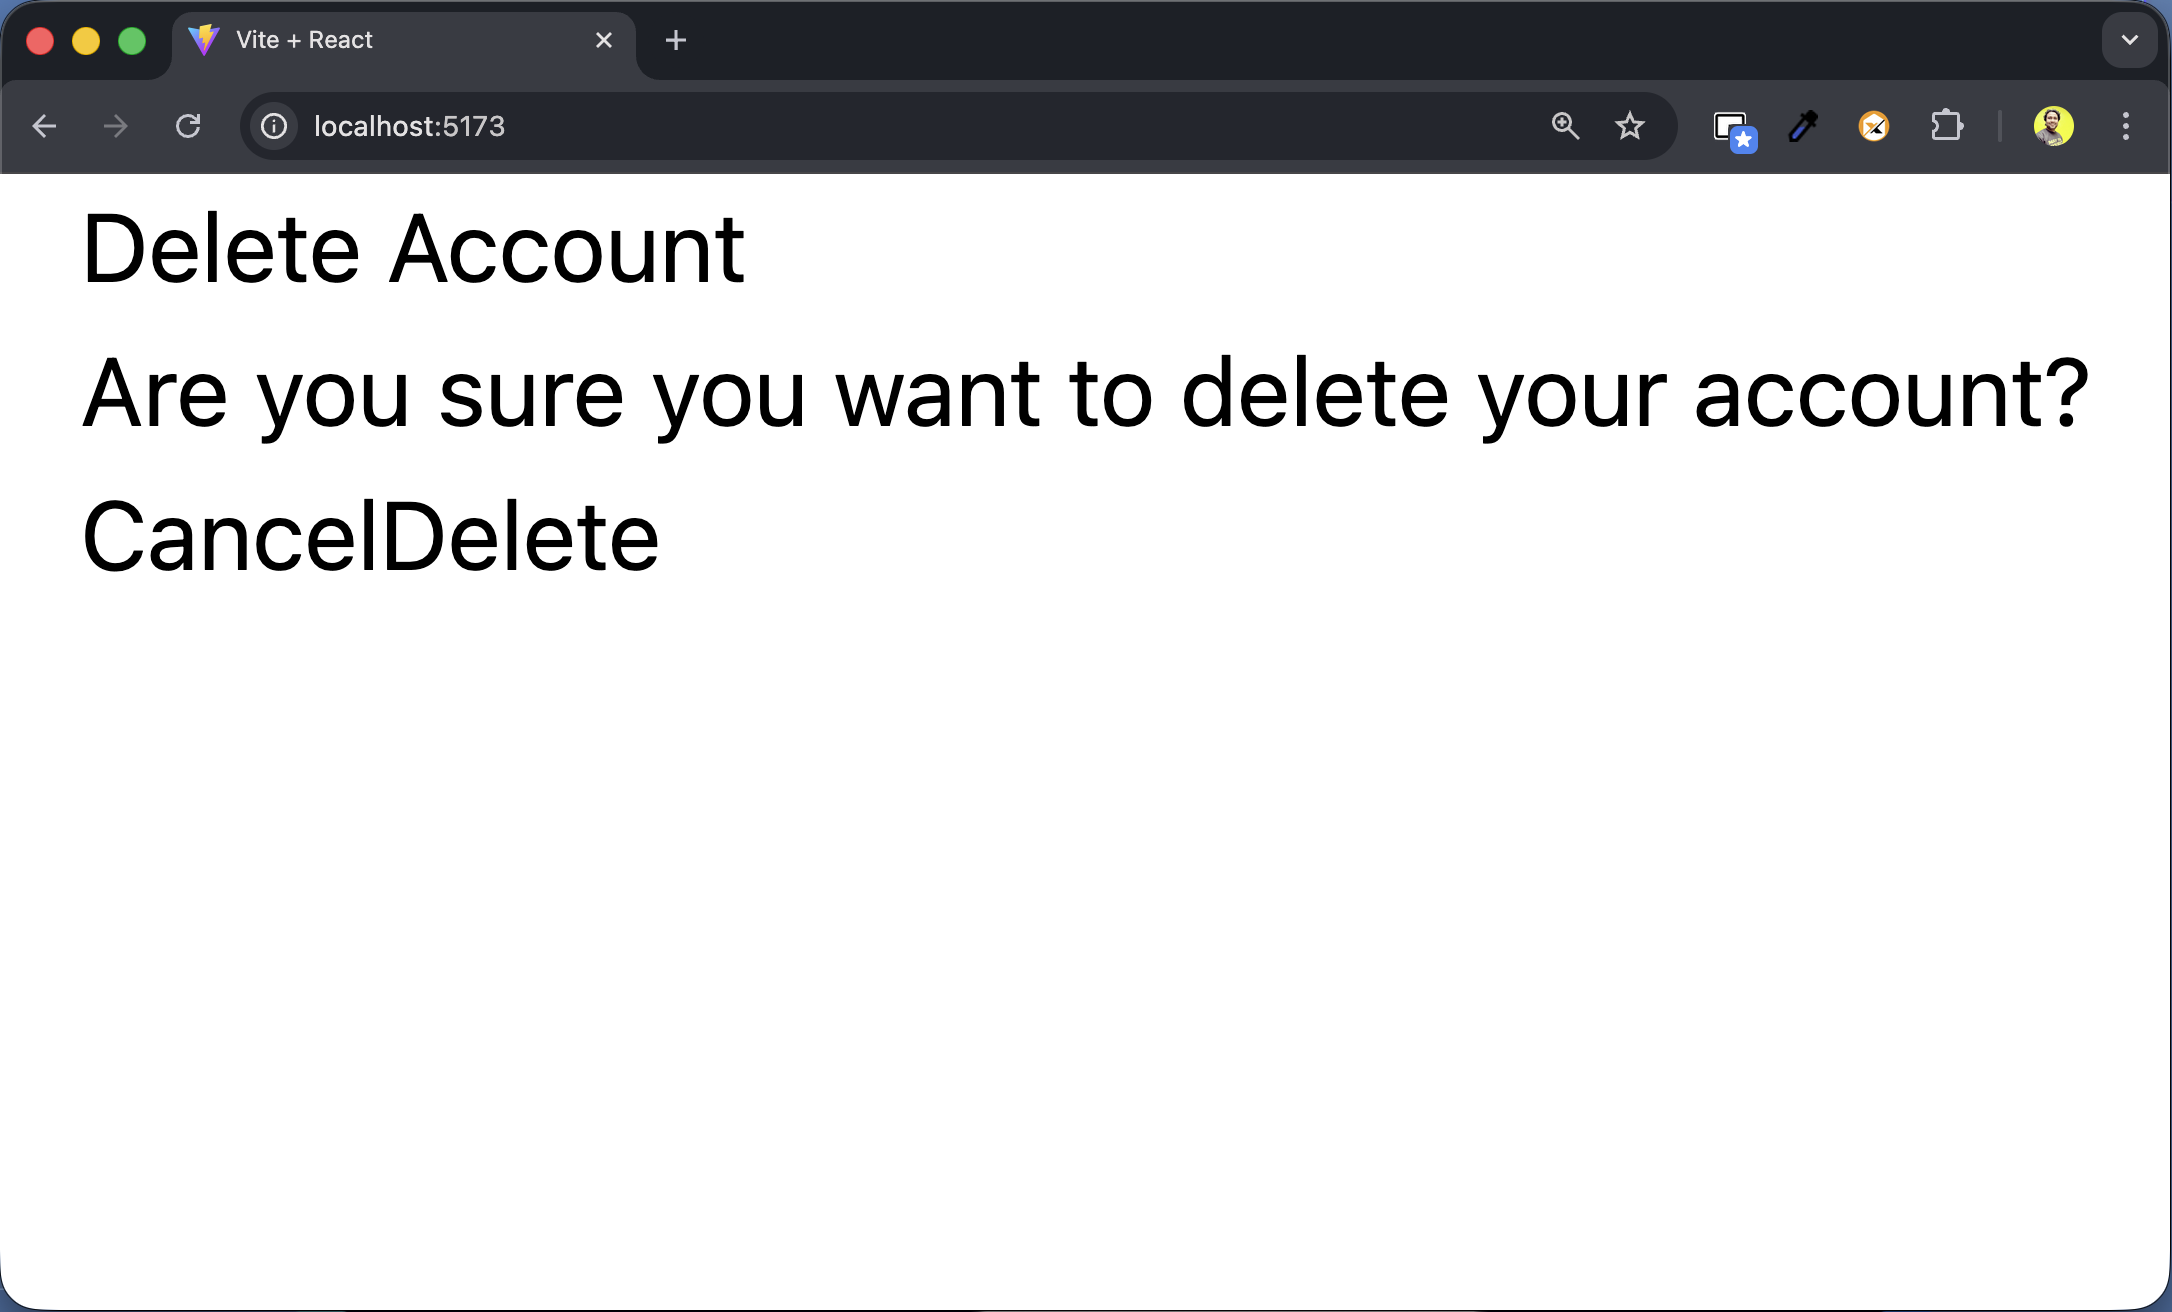
Task: Open the eyedropper extension icon
Action: click(x=1802, y=126)
